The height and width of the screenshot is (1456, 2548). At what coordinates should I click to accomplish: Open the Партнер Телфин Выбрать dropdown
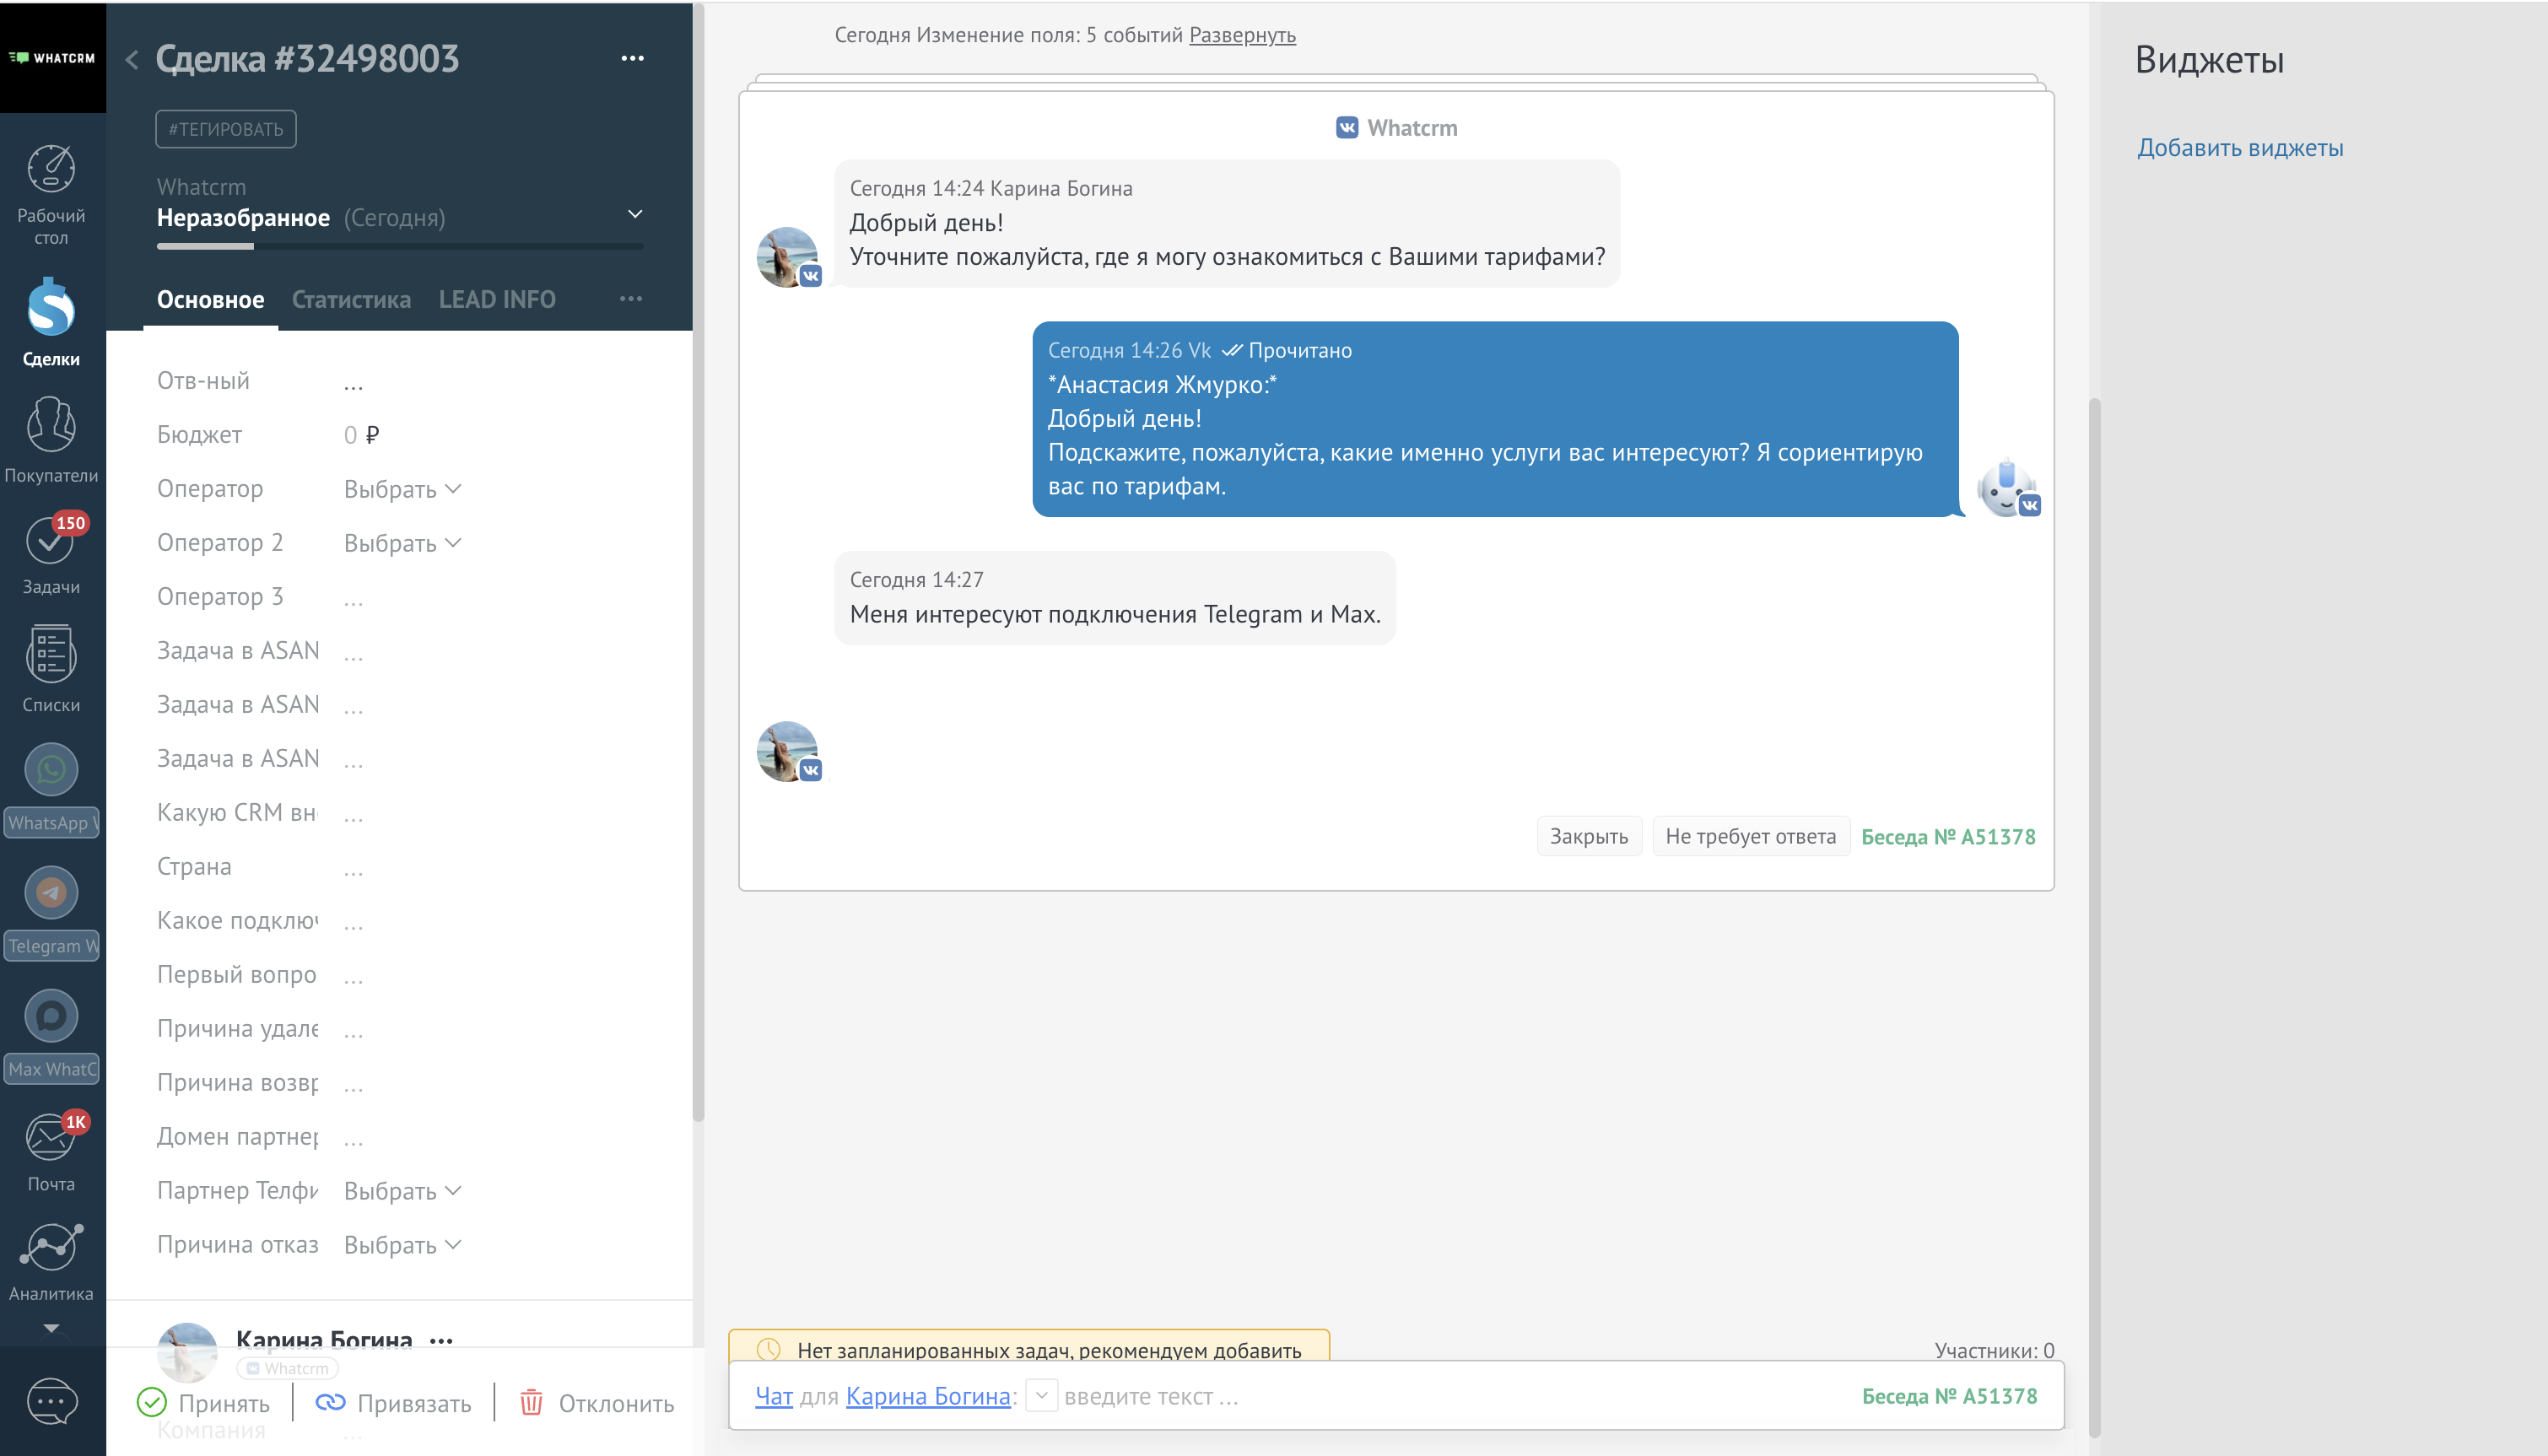pos(402,1191)
